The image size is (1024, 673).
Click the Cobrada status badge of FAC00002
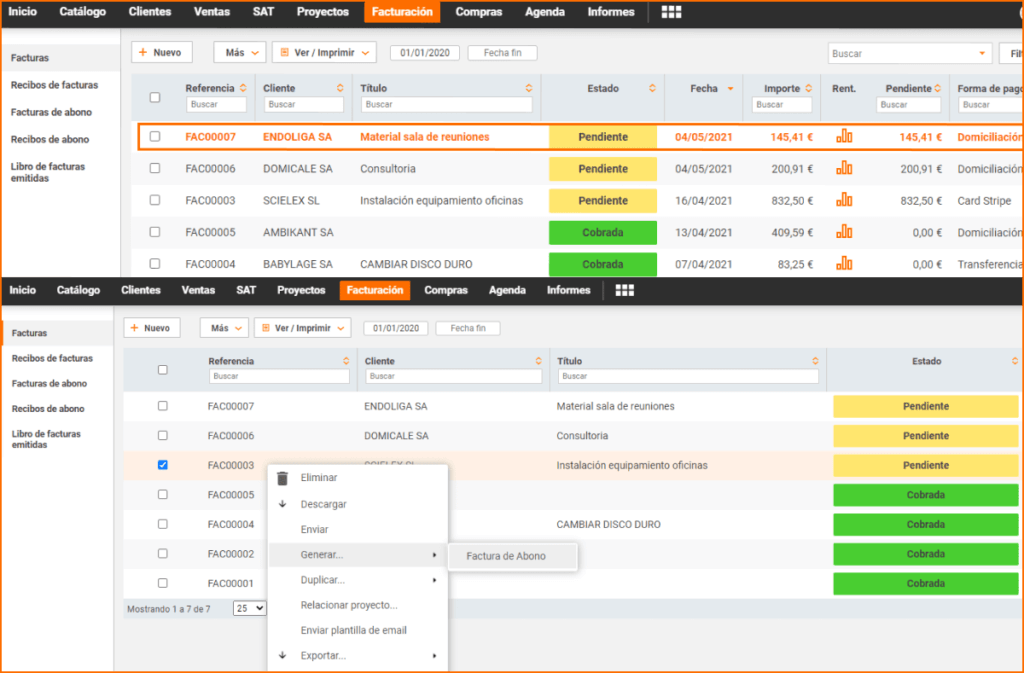(x=925, y=554)
